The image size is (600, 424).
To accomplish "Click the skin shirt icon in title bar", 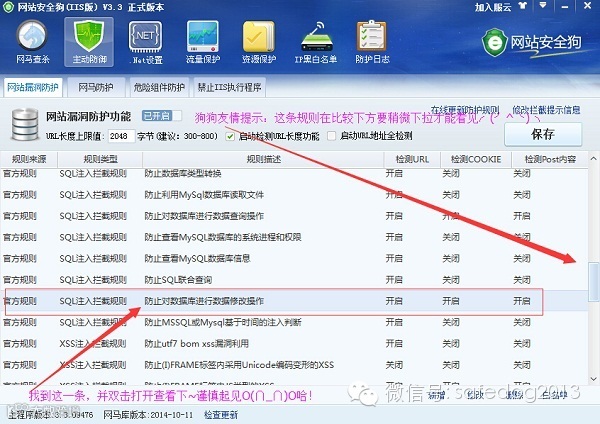I will [523, 6].
